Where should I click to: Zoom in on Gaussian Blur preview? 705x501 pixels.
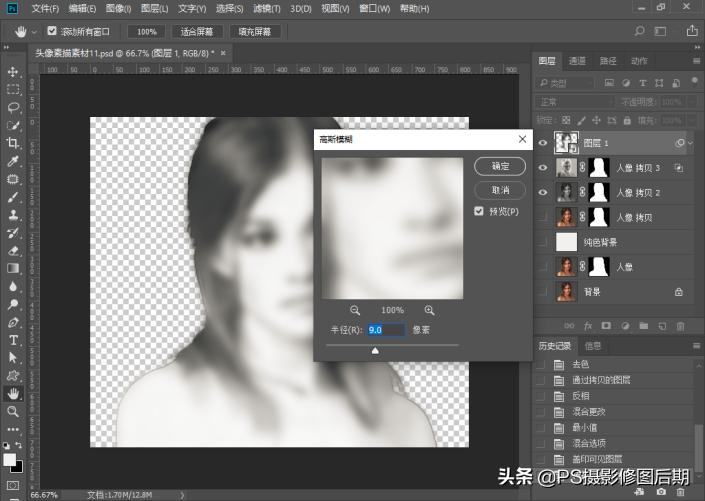coord(429,310)
